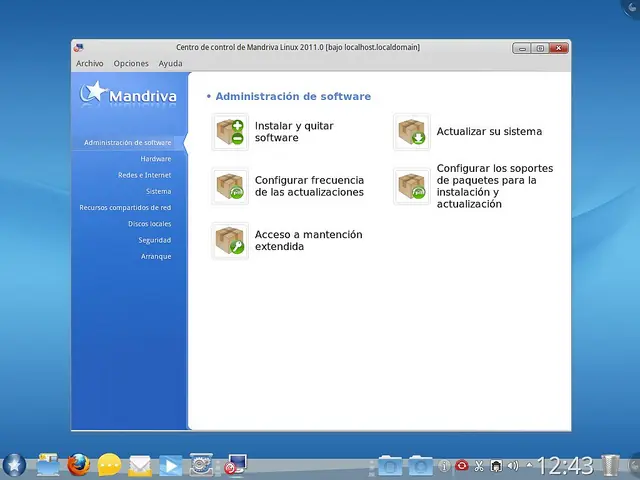This screenshot has height=480, width=640.
Task: Click the Instalar y quitar software label
Action: coord(294,132)
